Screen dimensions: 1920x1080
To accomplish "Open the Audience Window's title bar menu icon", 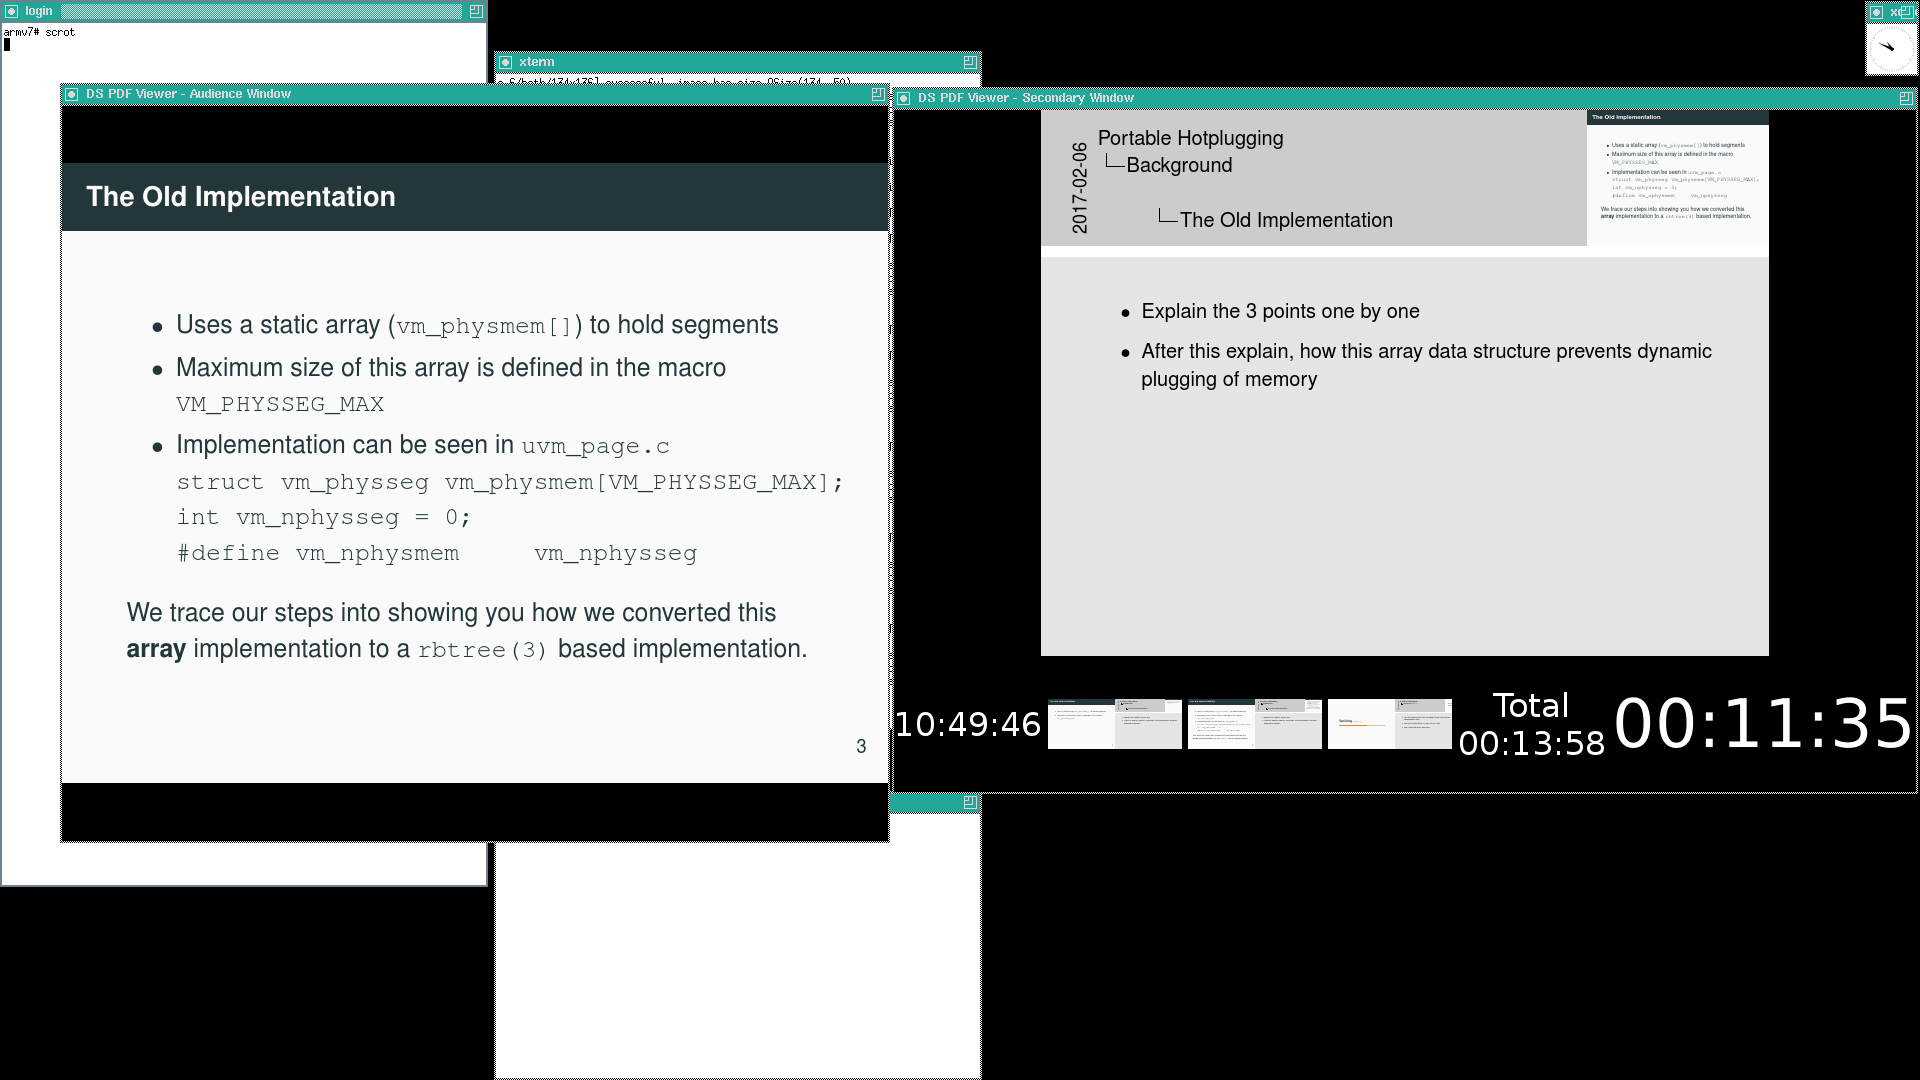I will click(72, 94).
